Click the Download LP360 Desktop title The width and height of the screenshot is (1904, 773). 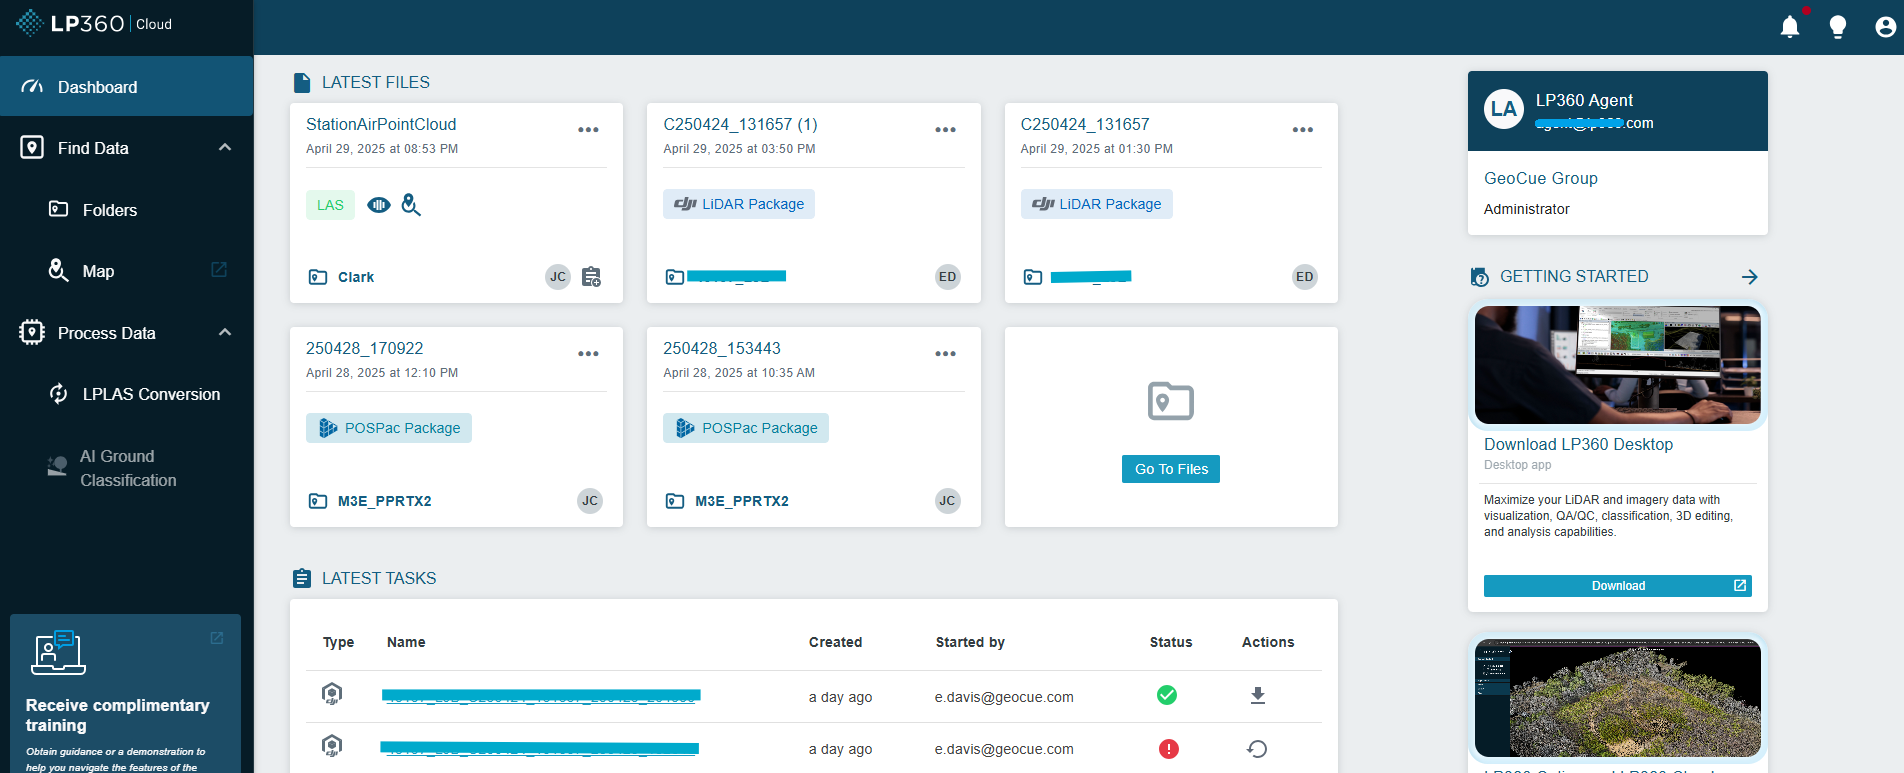(x=1578, y=444)
